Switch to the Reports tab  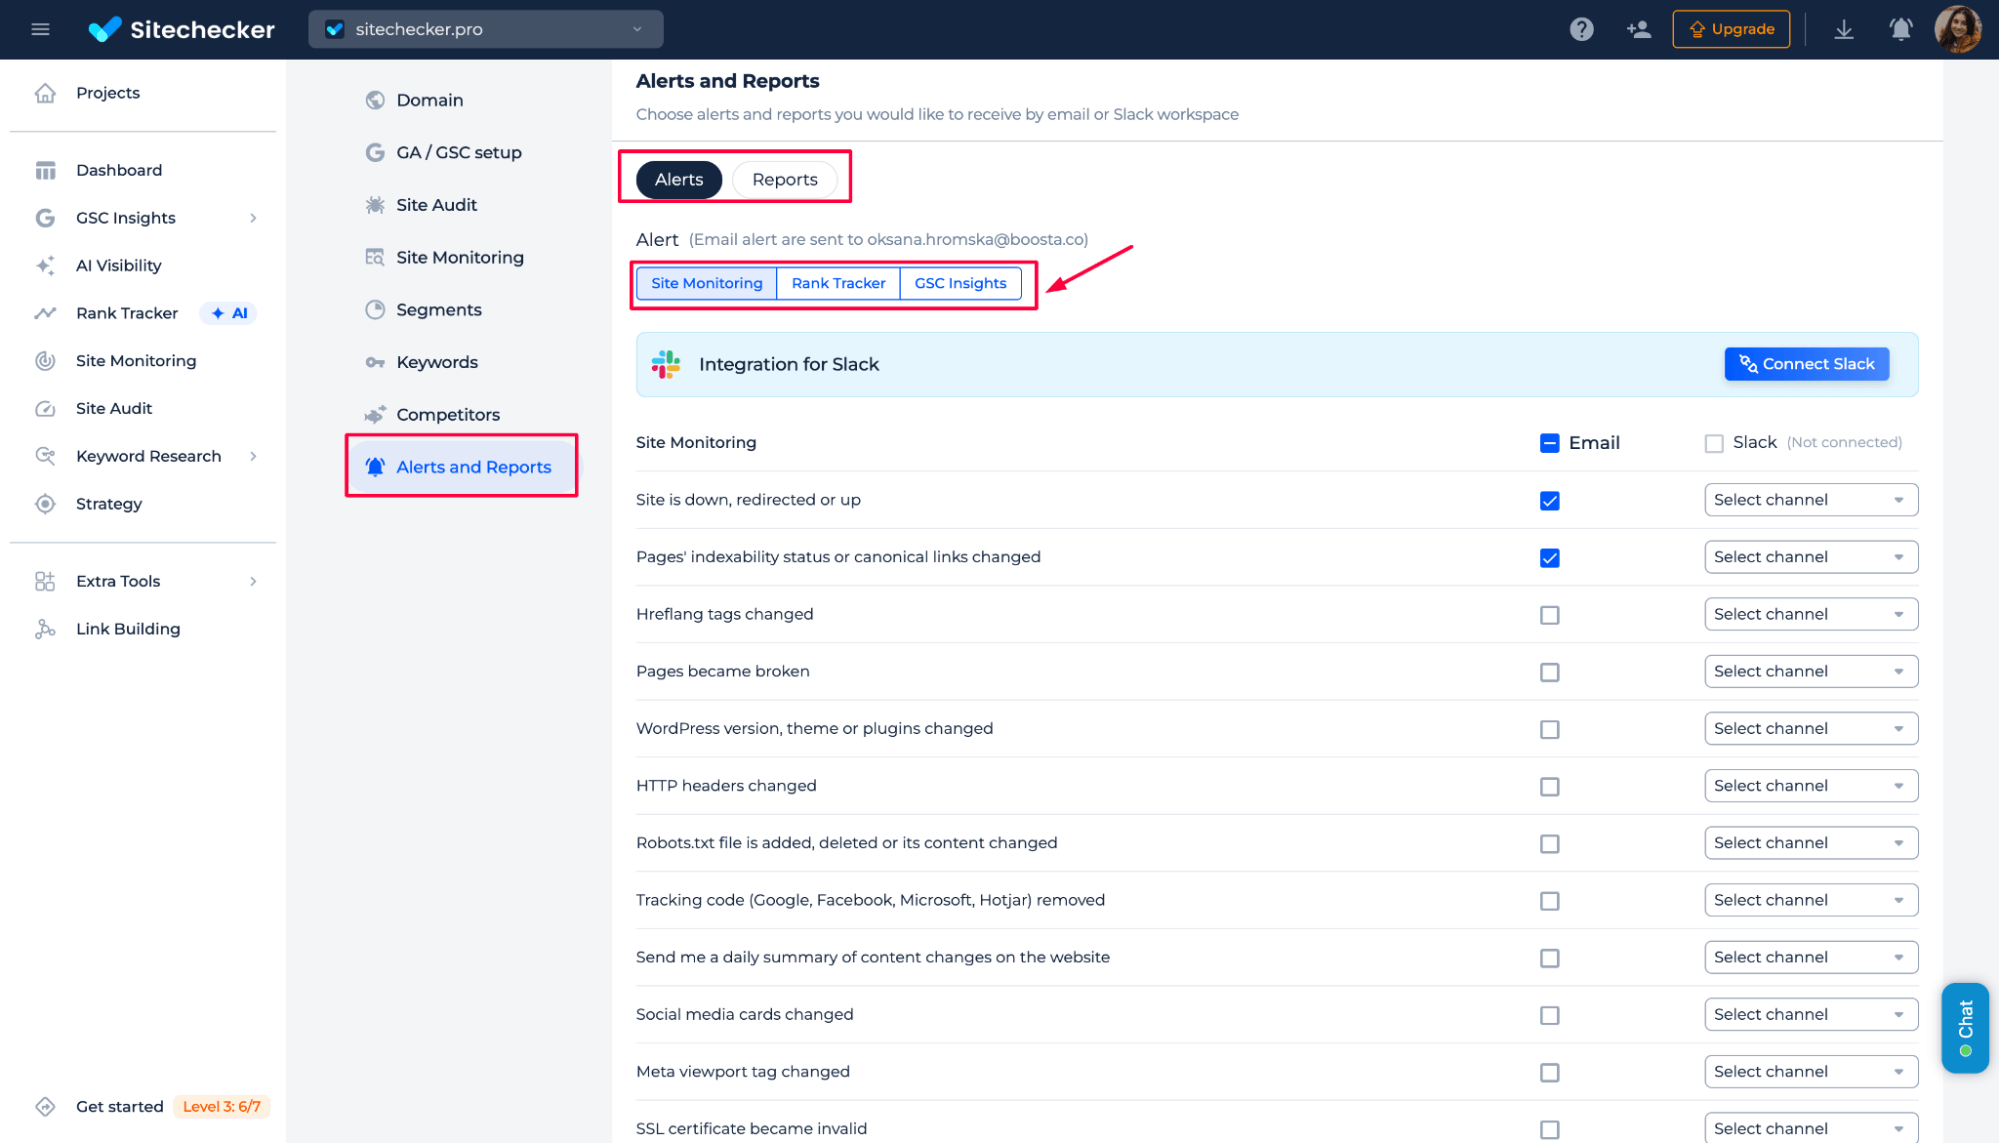coord(784,180)
